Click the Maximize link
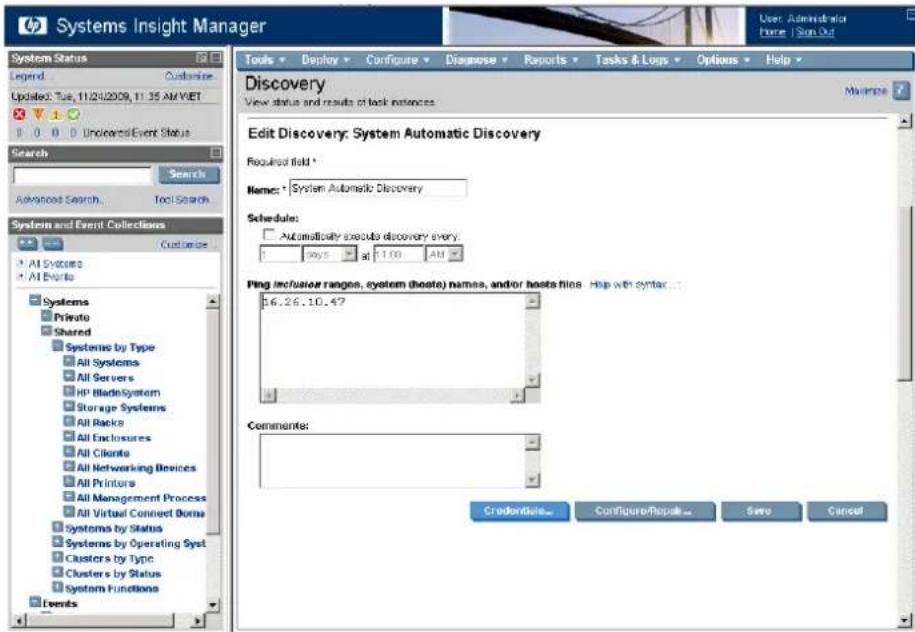The height and width of the screenshot is (632, 915). click(x=866, y=90)
